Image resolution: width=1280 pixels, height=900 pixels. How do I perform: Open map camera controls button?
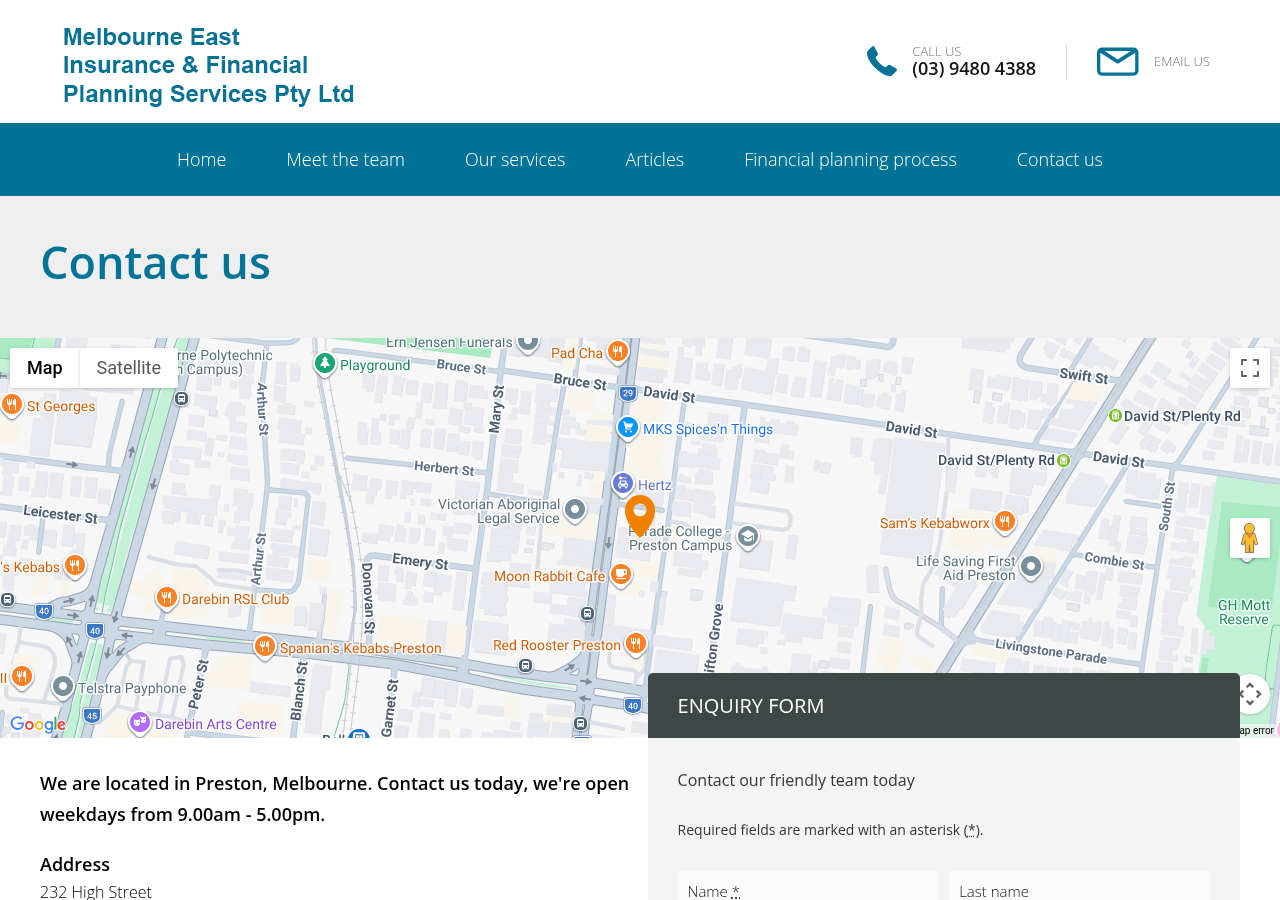click(1250, 694)
